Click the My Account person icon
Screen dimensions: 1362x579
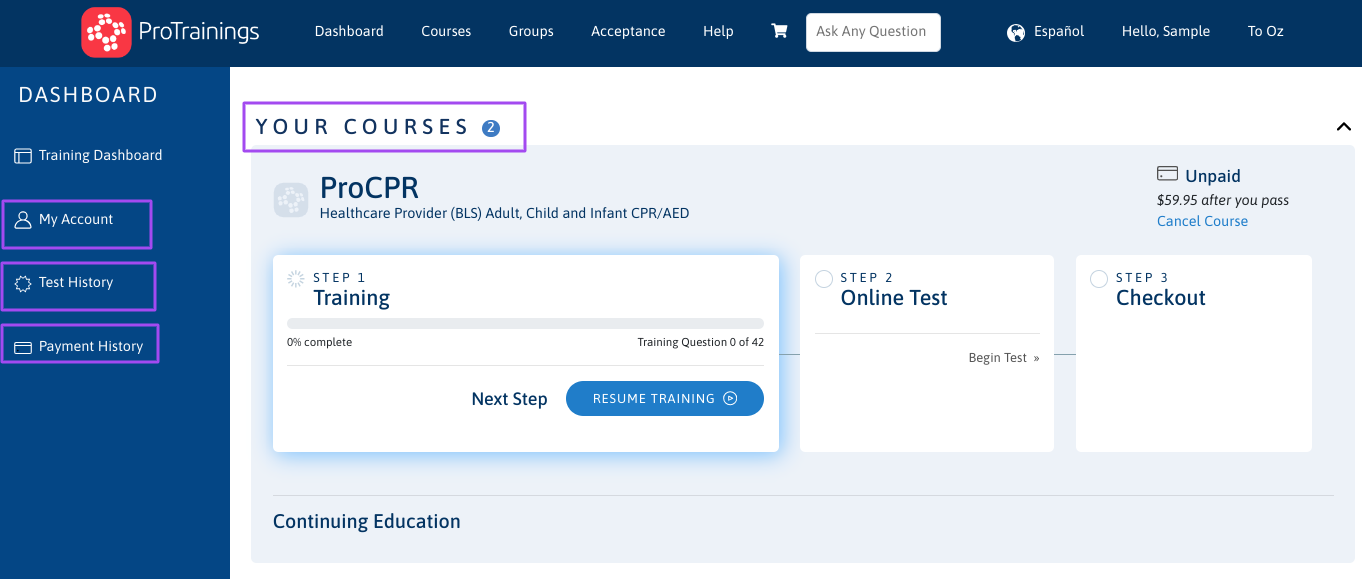[x=23, y=220]
